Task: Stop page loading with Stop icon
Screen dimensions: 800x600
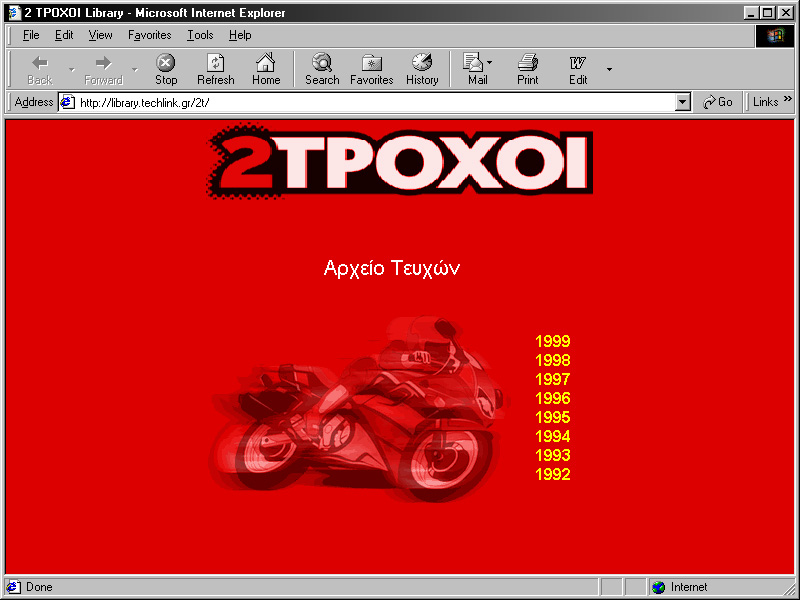Action: pyautogui.click(x=165, y=63)
